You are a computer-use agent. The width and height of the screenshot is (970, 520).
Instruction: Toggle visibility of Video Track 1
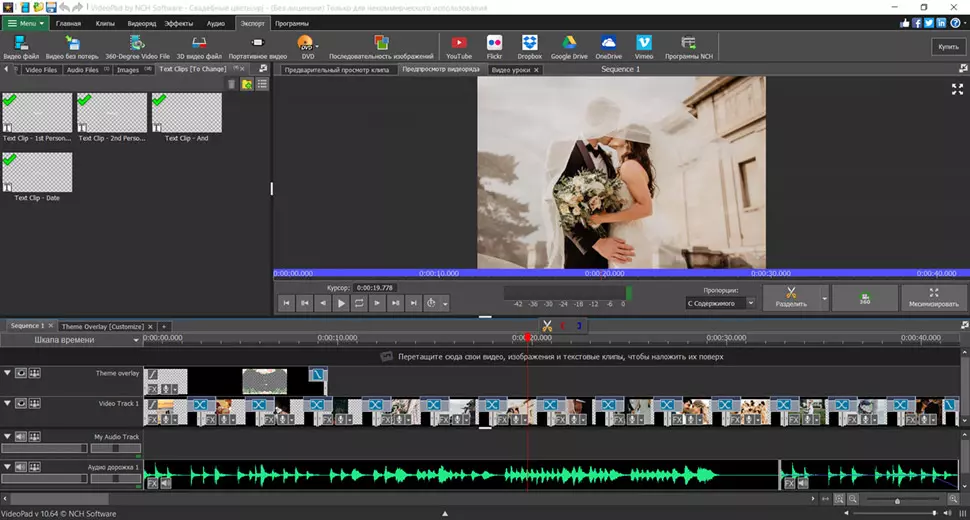(x=21, y=404)
